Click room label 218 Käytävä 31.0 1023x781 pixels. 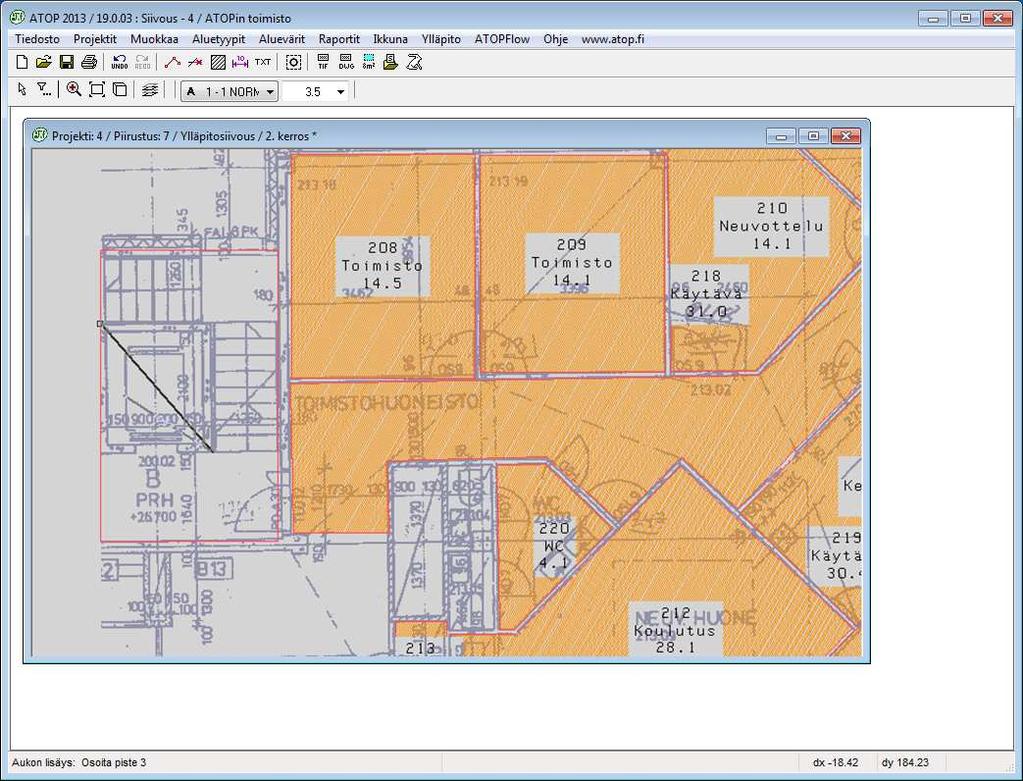(x=706, y=294)
